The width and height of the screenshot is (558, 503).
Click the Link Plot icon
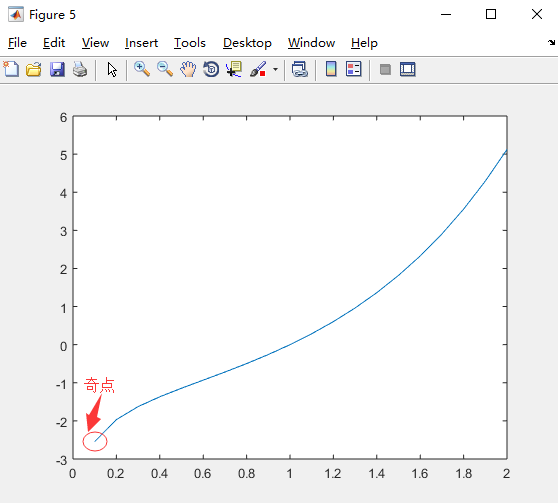coord(300,69)
